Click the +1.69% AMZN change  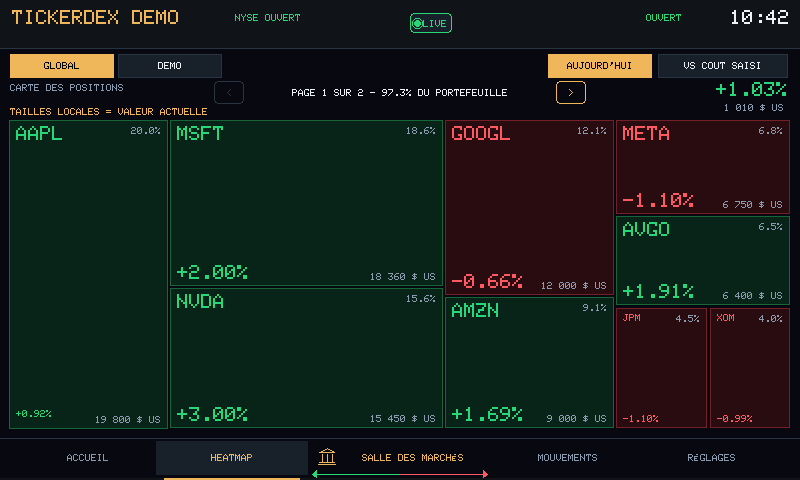(487, 414)
